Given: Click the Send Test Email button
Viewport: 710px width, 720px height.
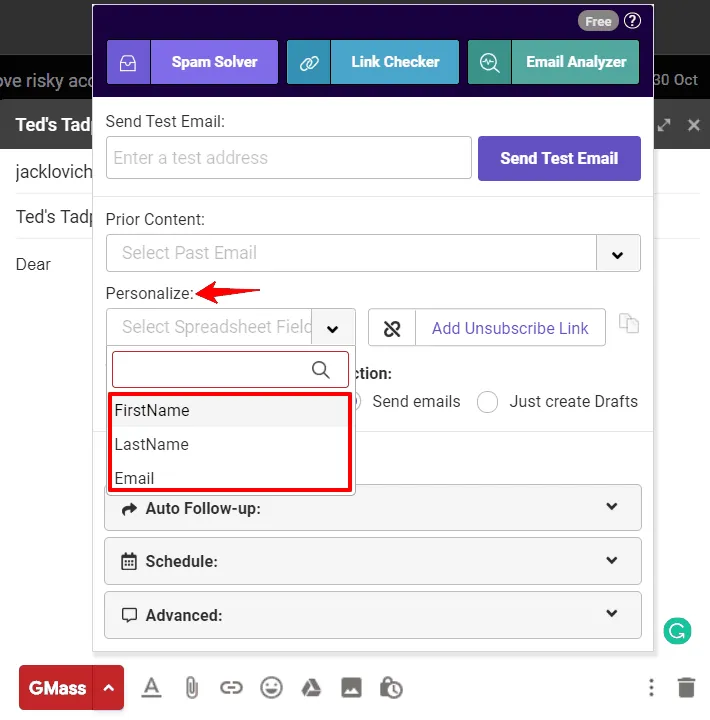Looking at the screenshot, I should [x=559, y=158].
